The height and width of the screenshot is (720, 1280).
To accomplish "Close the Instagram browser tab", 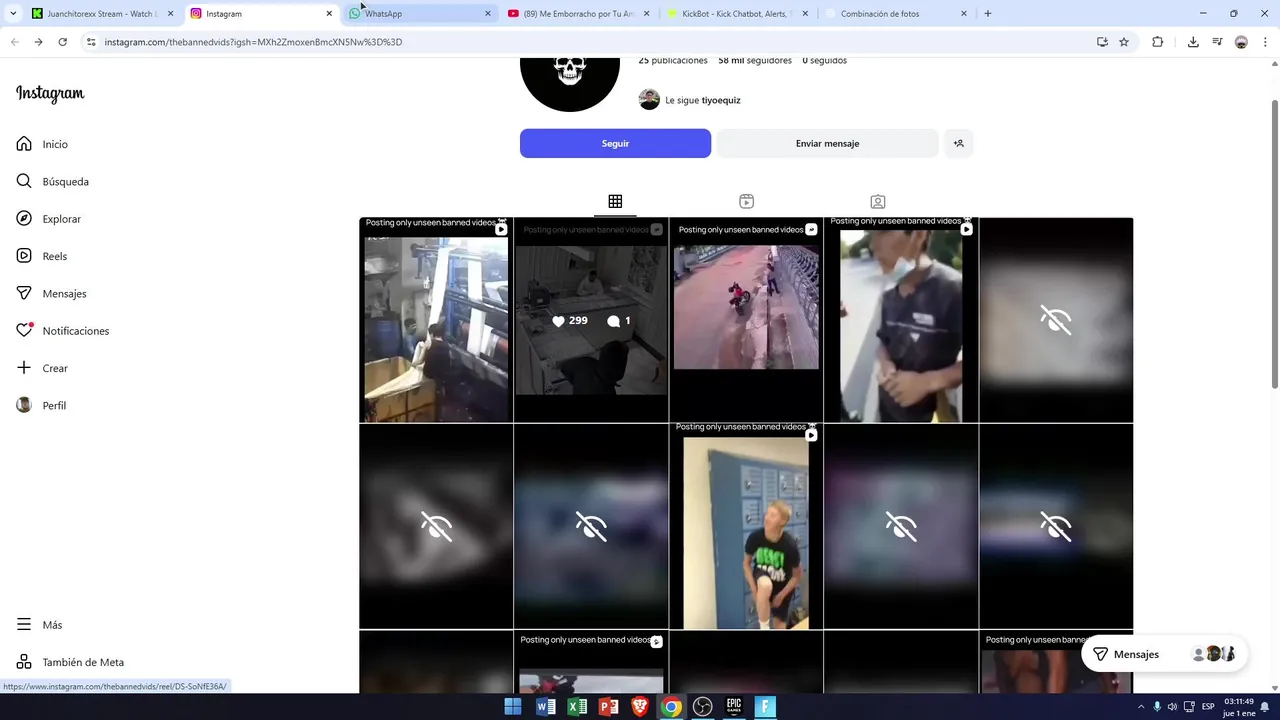I will pos(329,14).
